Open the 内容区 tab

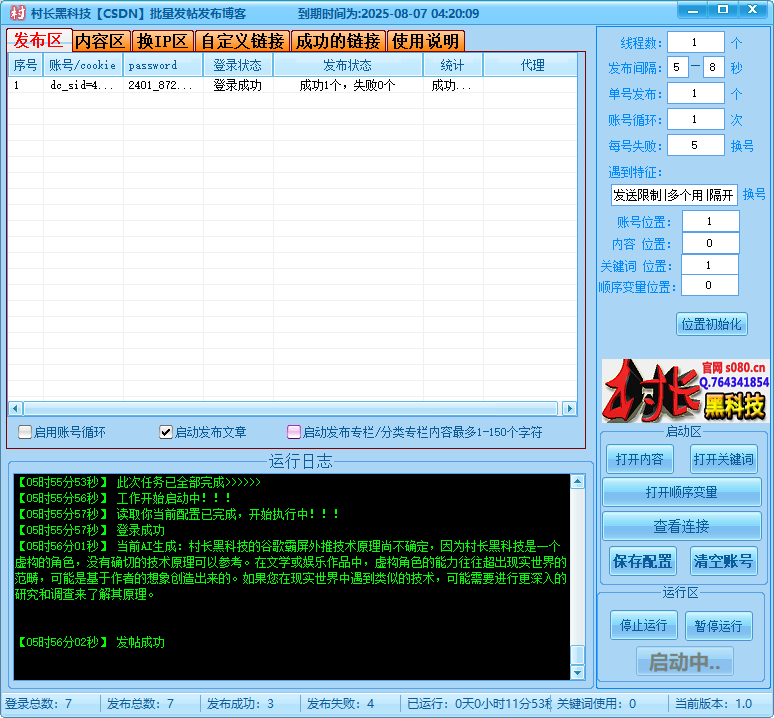coord(101,41)
